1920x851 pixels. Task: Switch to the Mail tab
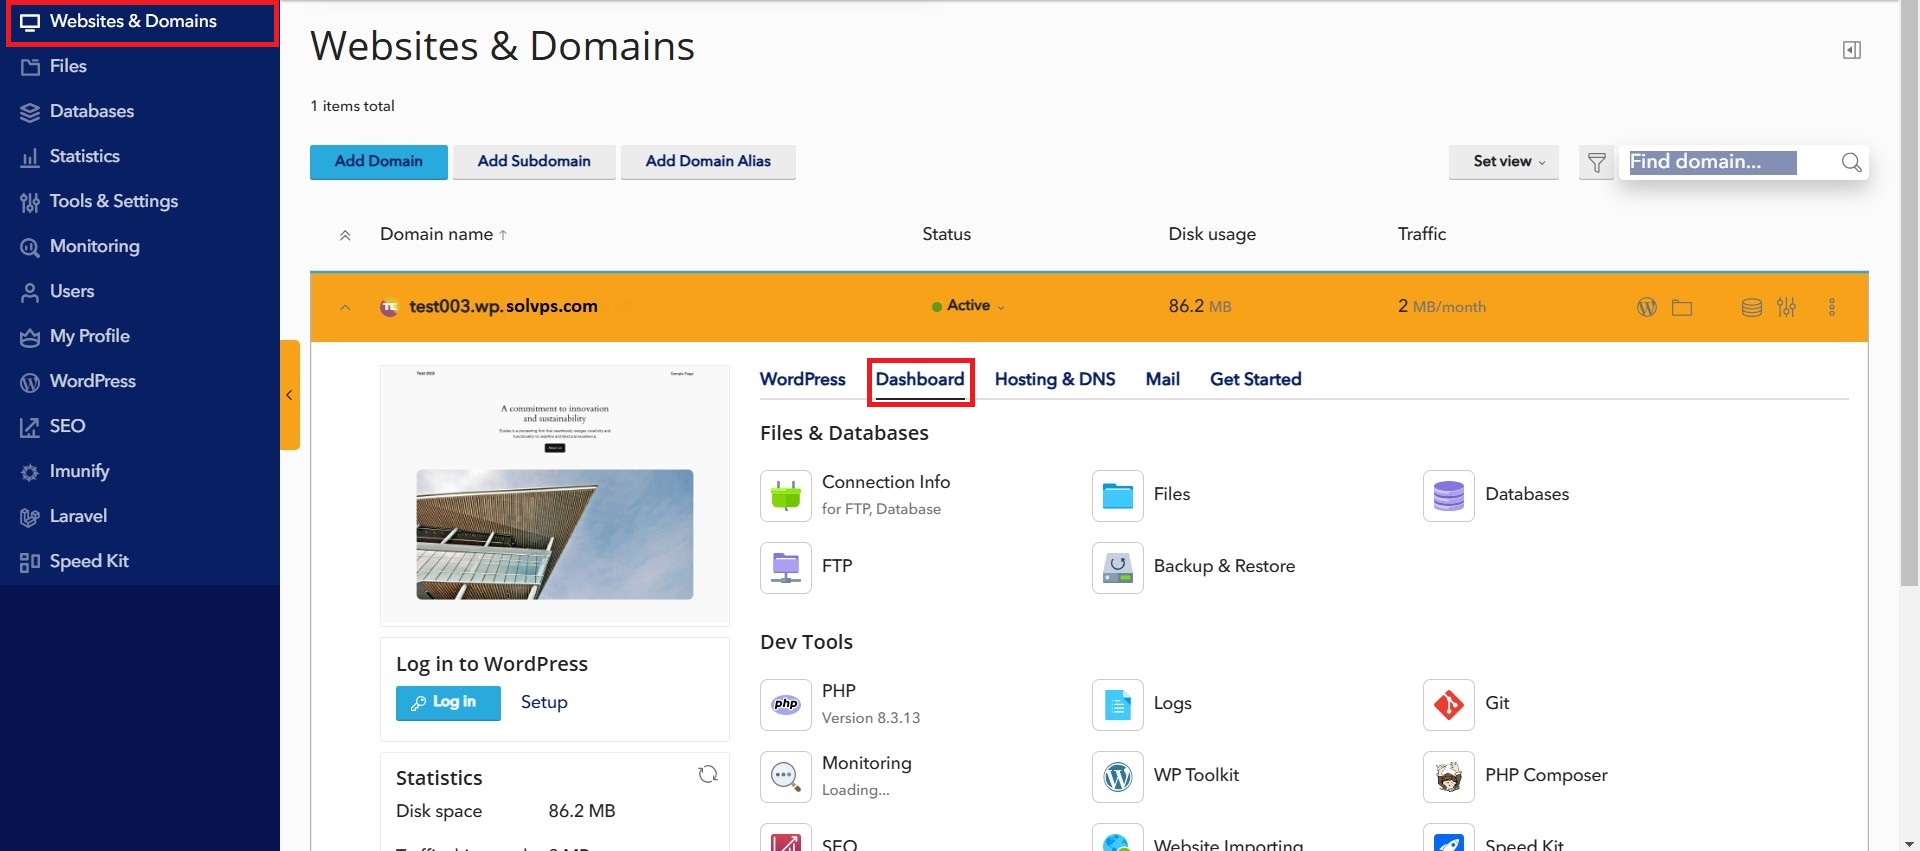tap(1163, 379)
